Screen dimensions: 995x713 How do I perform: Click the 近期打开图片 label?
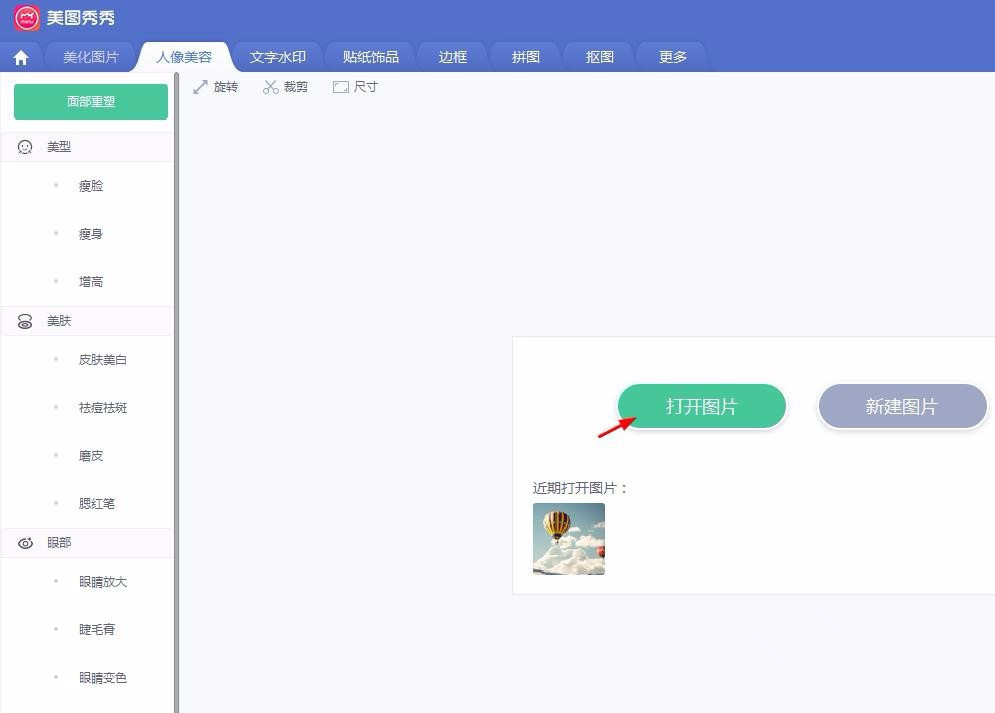tap(580, 488)
